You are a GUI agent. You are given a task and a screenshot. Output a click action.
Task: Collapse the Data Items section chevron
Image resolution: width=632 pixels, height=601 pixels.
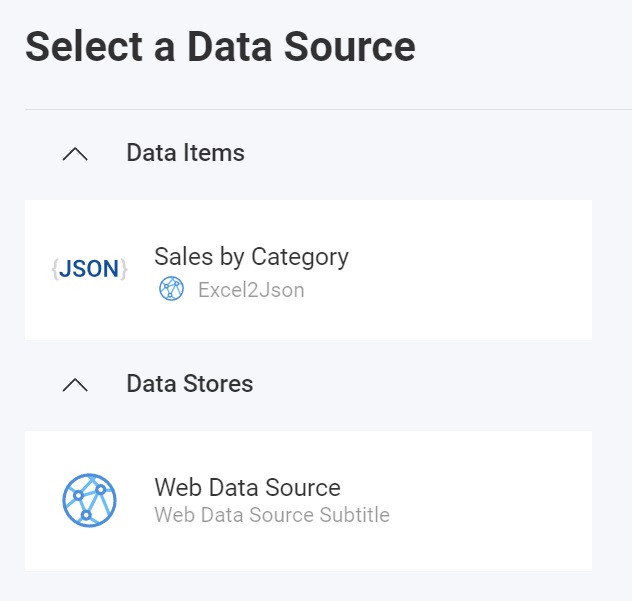point(75,153)
